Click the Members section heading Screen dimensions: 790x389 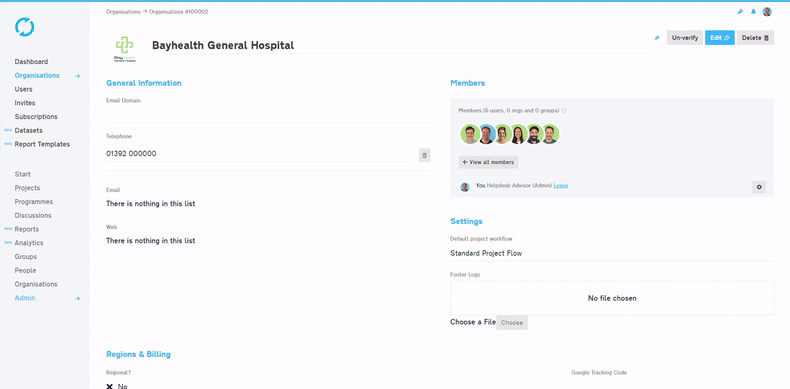[x=468, y=83]
